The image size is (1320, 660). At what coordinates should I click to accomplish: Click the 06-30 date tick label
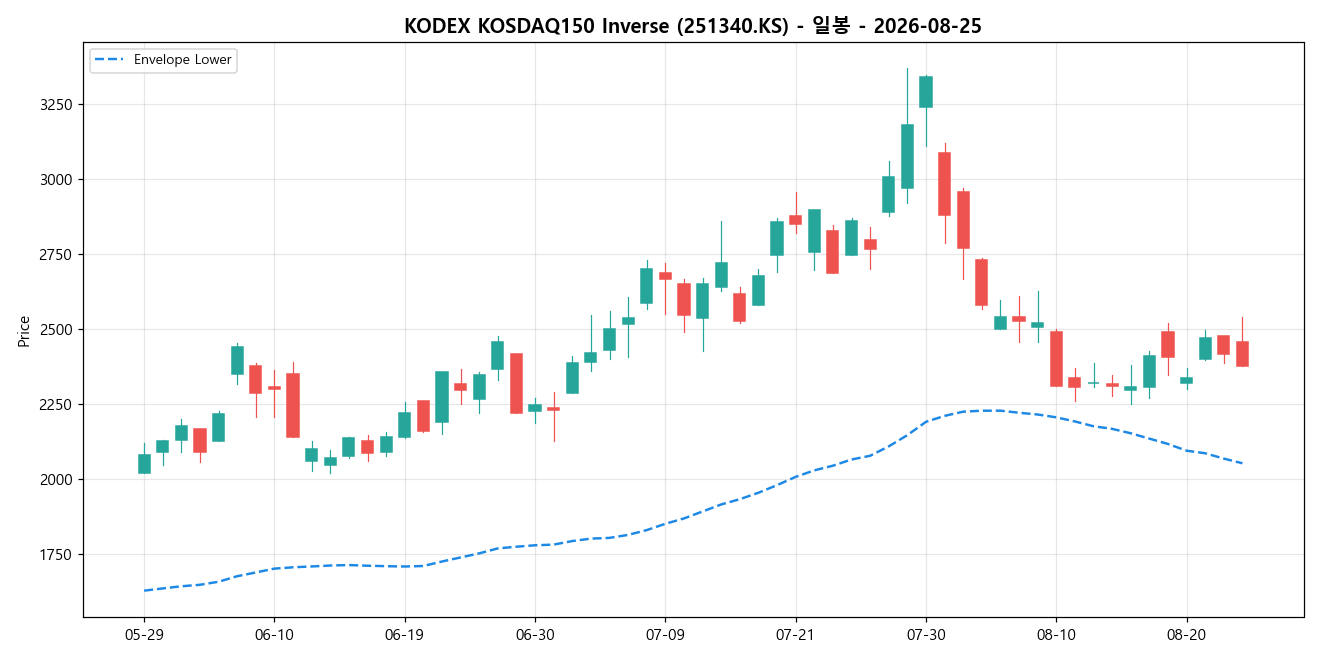click(534, 634)
